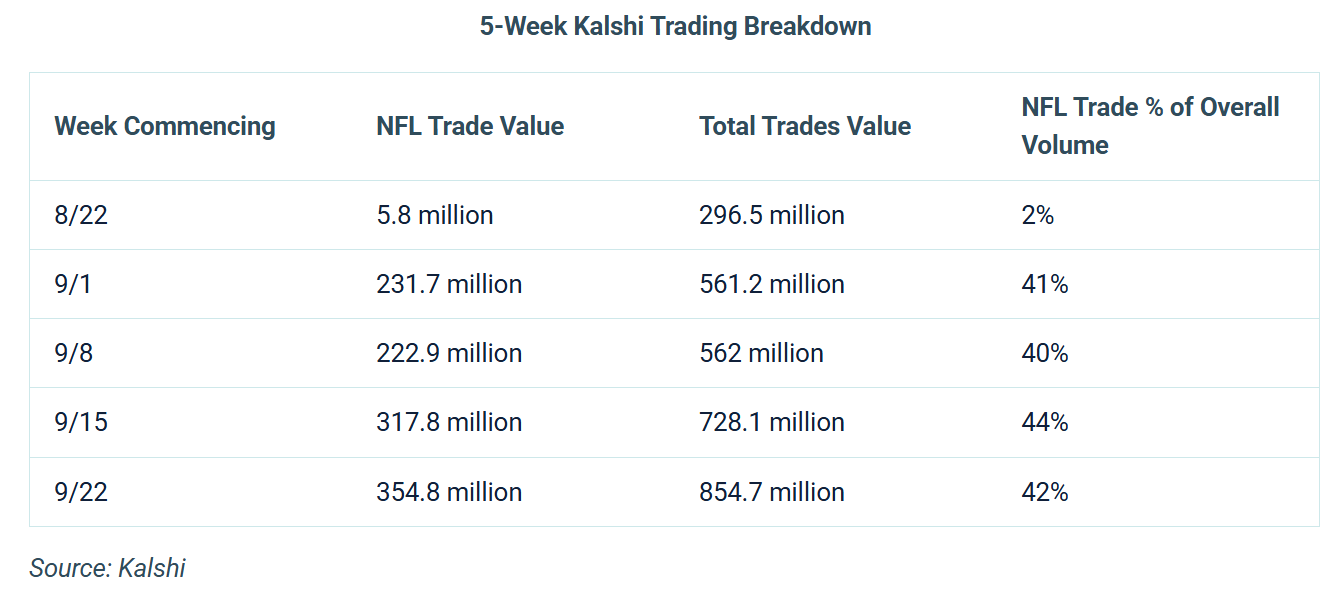The width and height of the screenshot is (1340, 594).
Task: Select the 'Week Commencing' column header
Action: 165,126
